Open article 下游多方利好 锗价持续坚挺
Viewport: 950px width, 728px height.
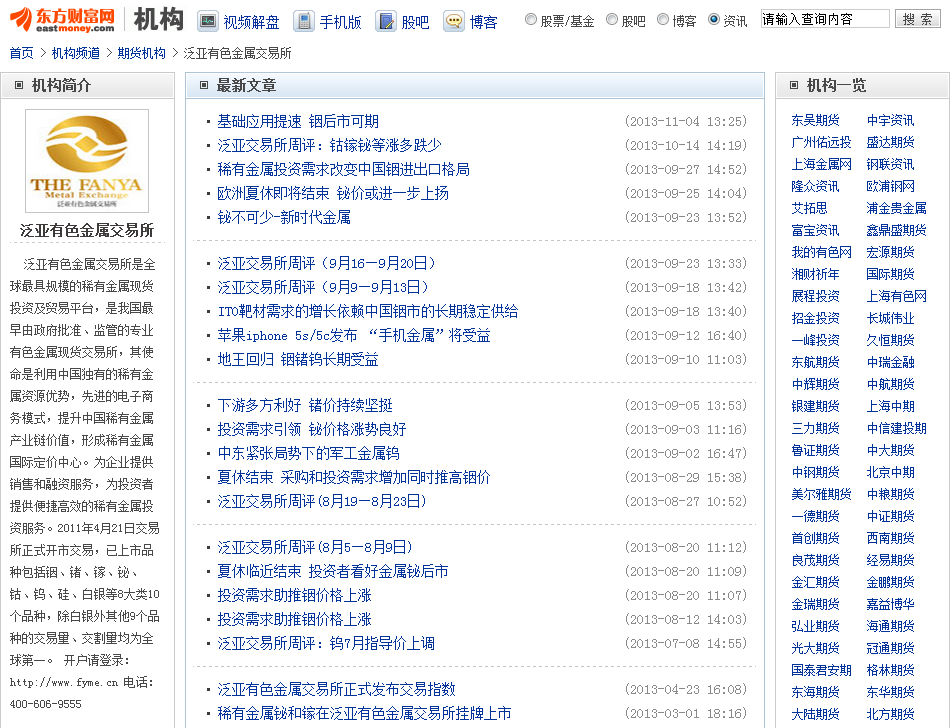(305, 405)
